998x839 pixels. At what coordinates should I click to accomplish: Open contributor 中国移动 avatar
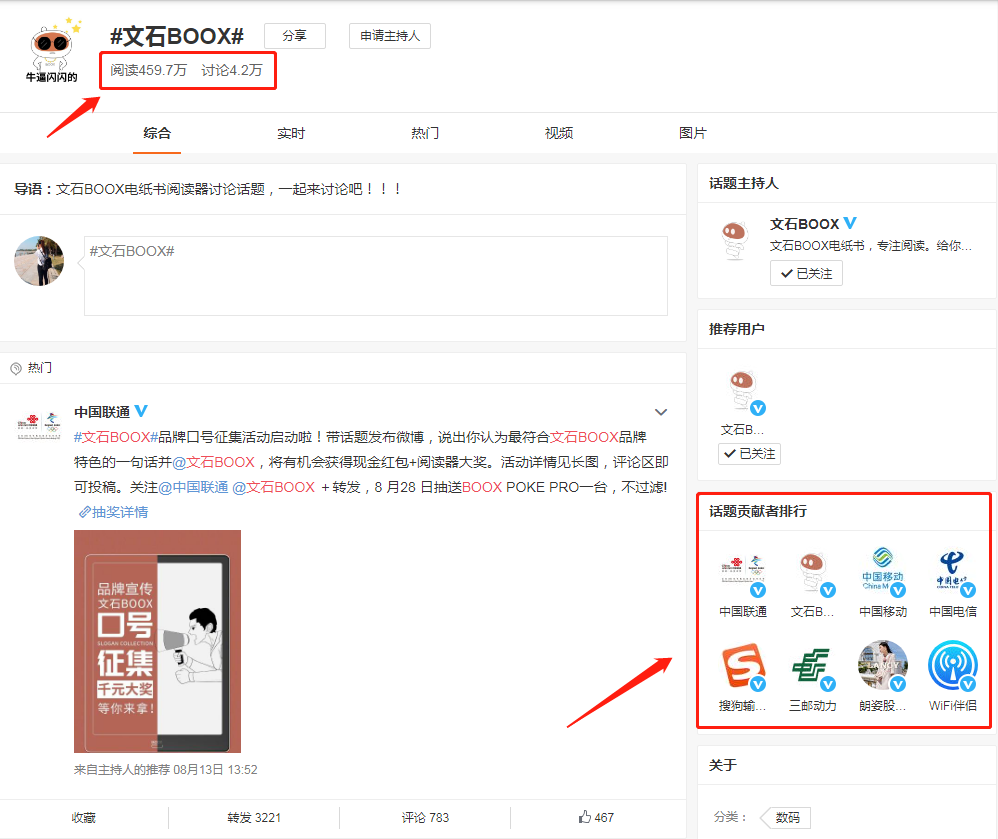(883, 571)
